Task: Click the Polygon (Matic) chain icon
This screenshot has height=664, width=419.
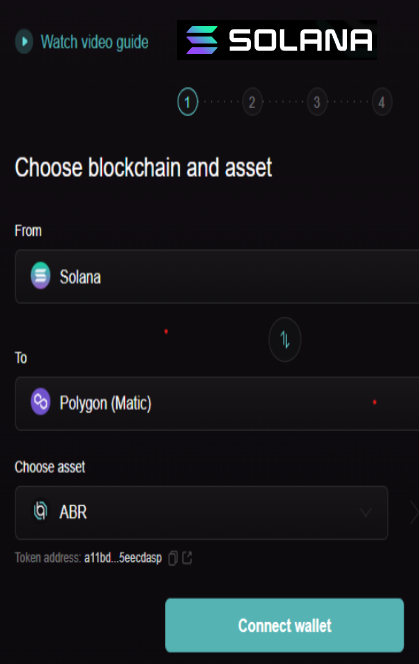Action: pos(41,401)
